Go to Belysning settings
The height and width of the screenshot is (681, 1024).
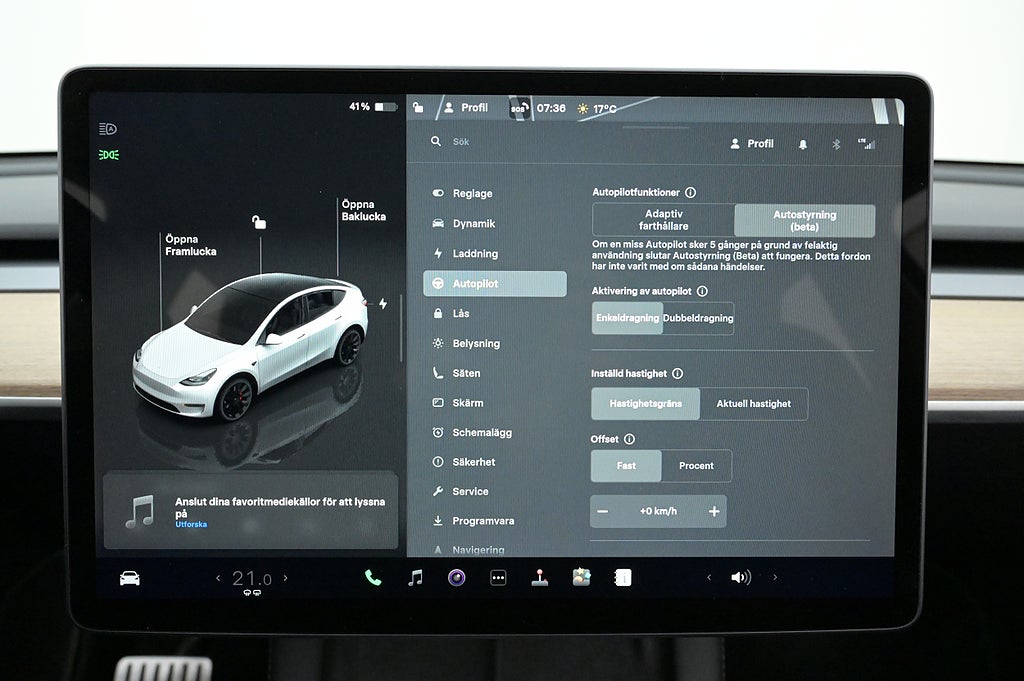coord(475,343)
